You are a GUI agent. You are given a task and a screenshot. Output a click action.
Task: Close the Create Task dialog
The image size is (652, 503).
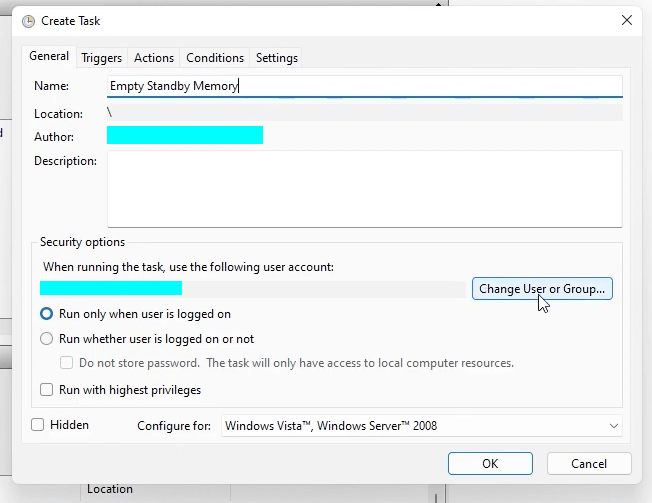[626, 20]
